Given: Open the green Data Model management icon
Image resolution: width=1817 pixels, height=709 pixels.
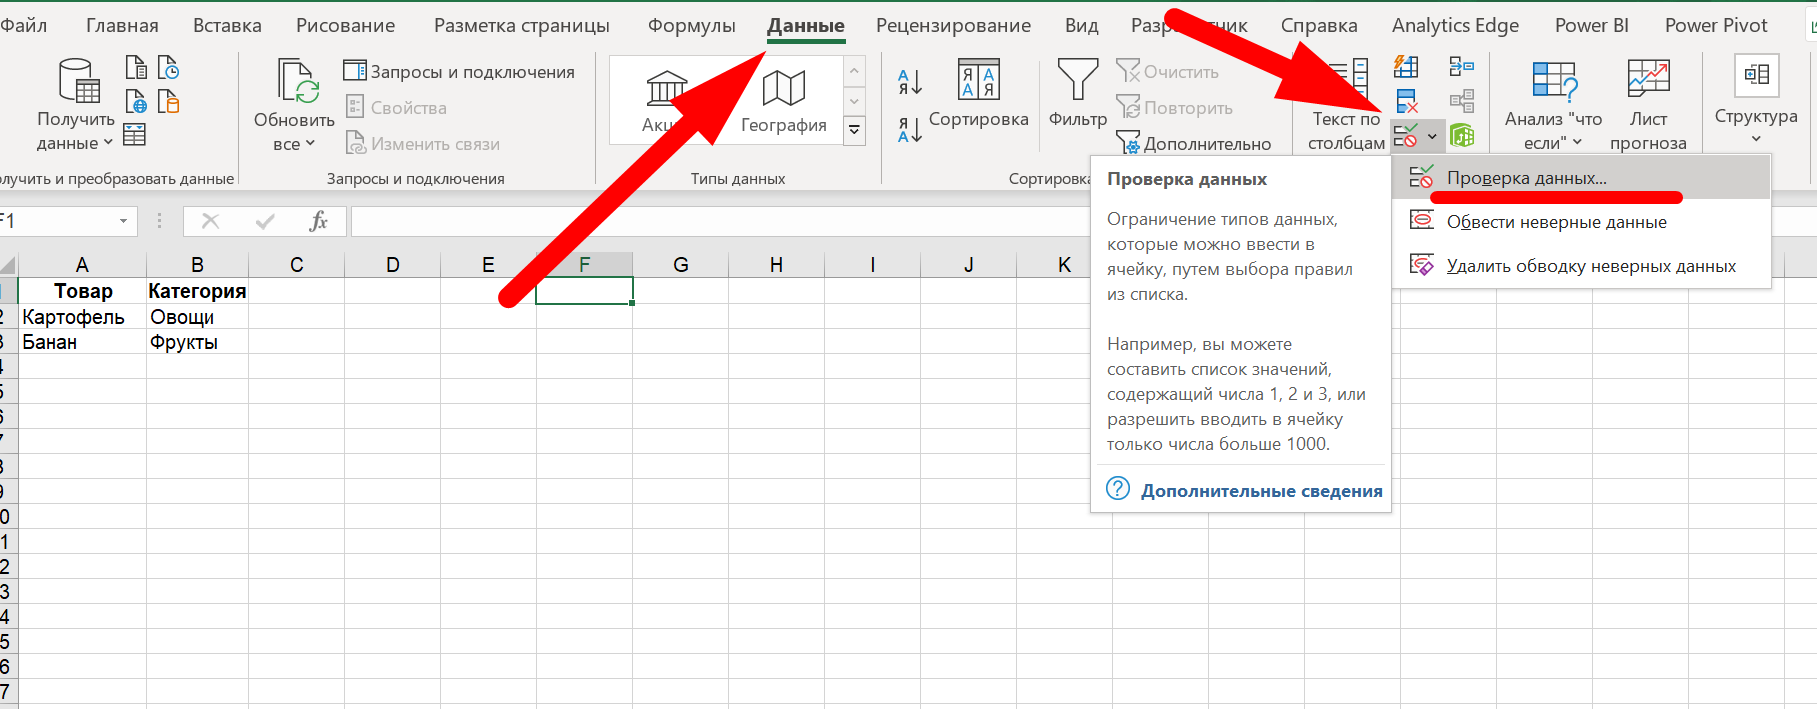Looking at the screenshot, I should (x=1462, y=135).
